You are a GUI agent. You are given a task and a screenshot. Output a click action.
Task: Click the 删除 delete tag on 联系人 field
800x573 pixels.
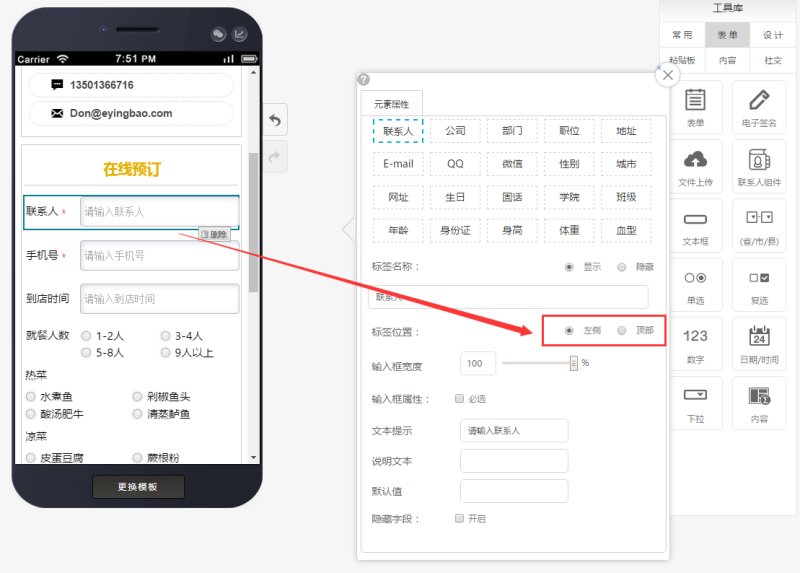tap(214, 234)
